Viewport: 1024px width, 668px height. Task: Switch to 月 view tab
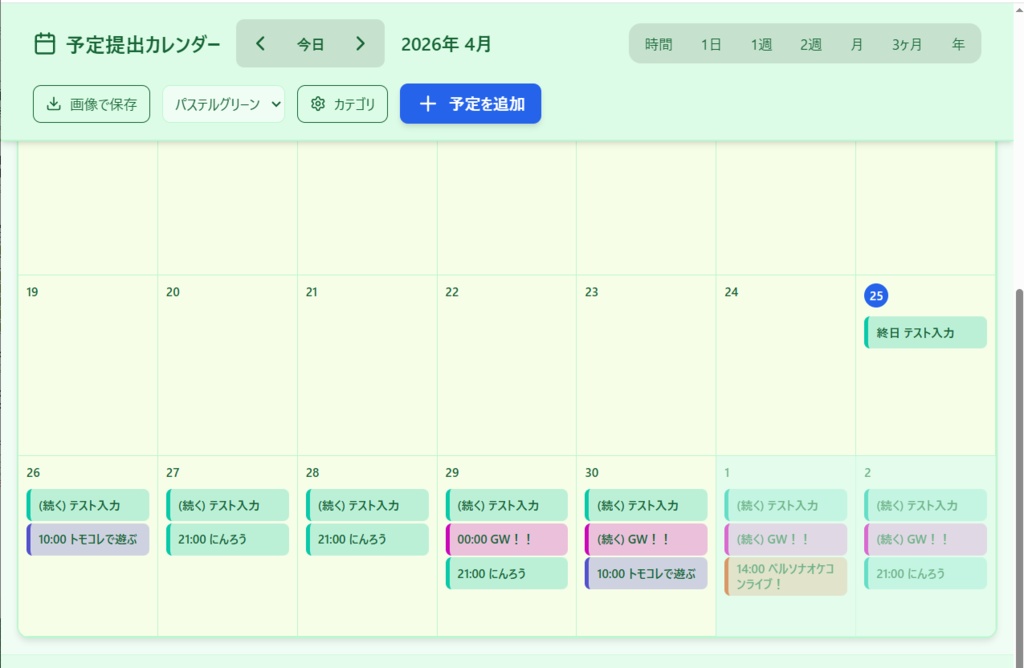click(856, 44)
